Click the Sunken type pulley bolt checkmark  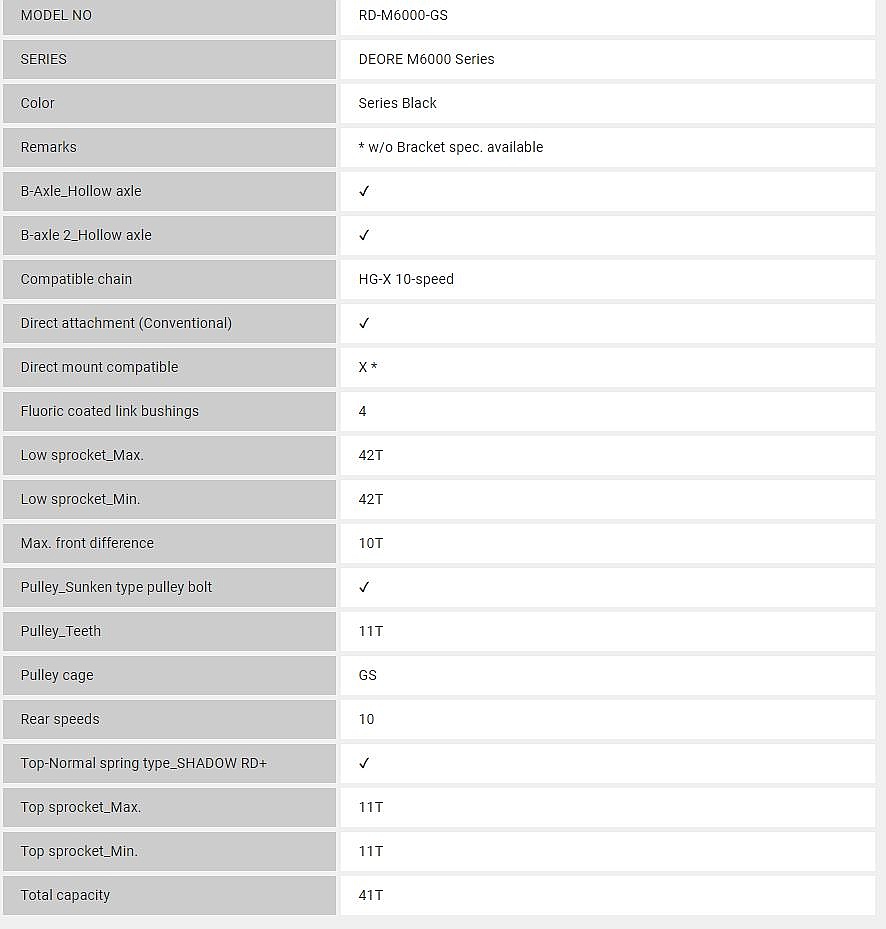[364, 587]
